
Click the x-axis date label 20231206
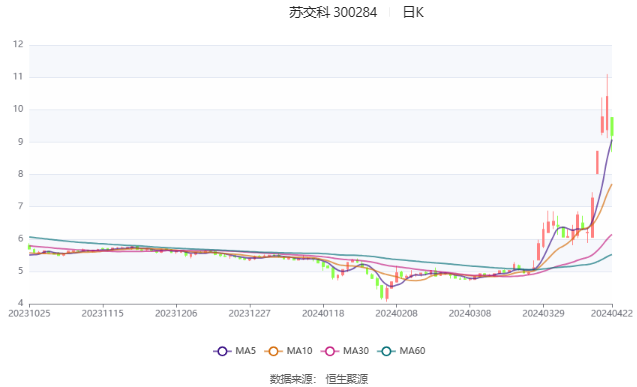(176, 313)
